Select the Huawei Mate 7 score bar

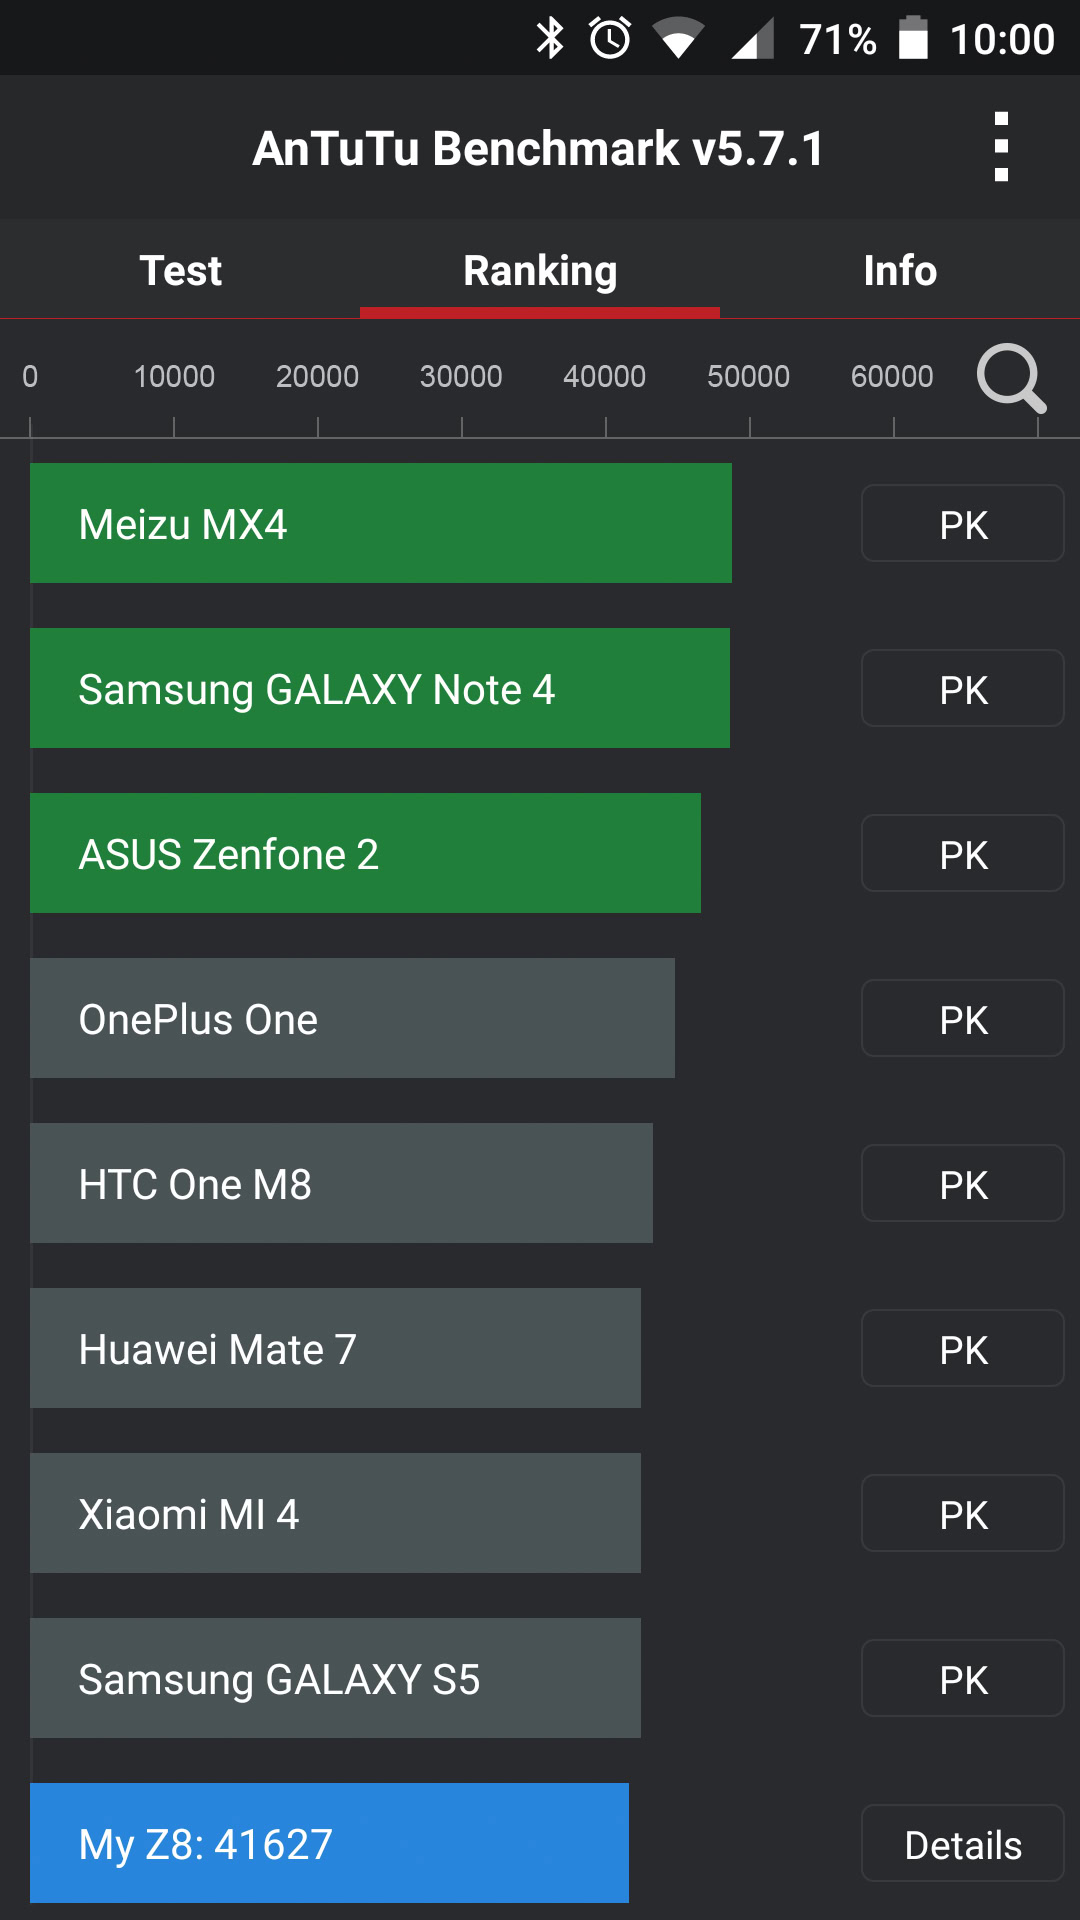click(335, 1348)
